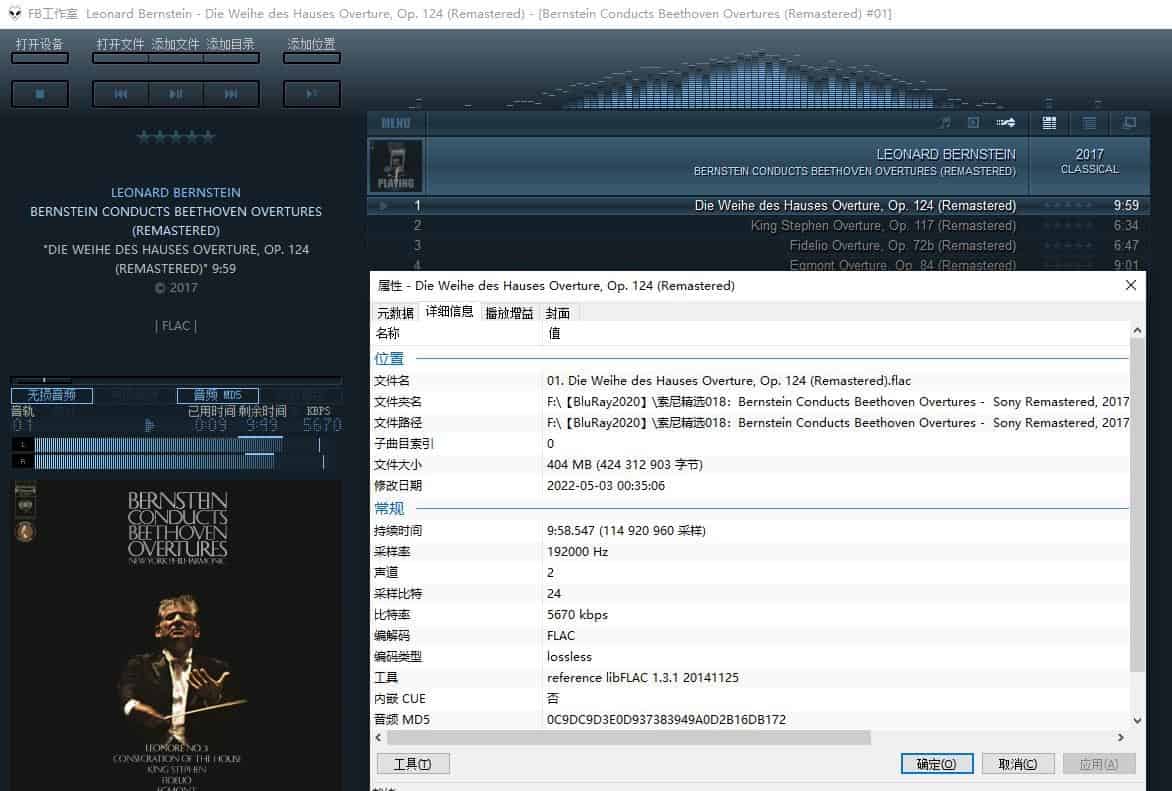Click the album cover art on the left panel
This screenshot has width=1172, height=791.
coord(176,635)
